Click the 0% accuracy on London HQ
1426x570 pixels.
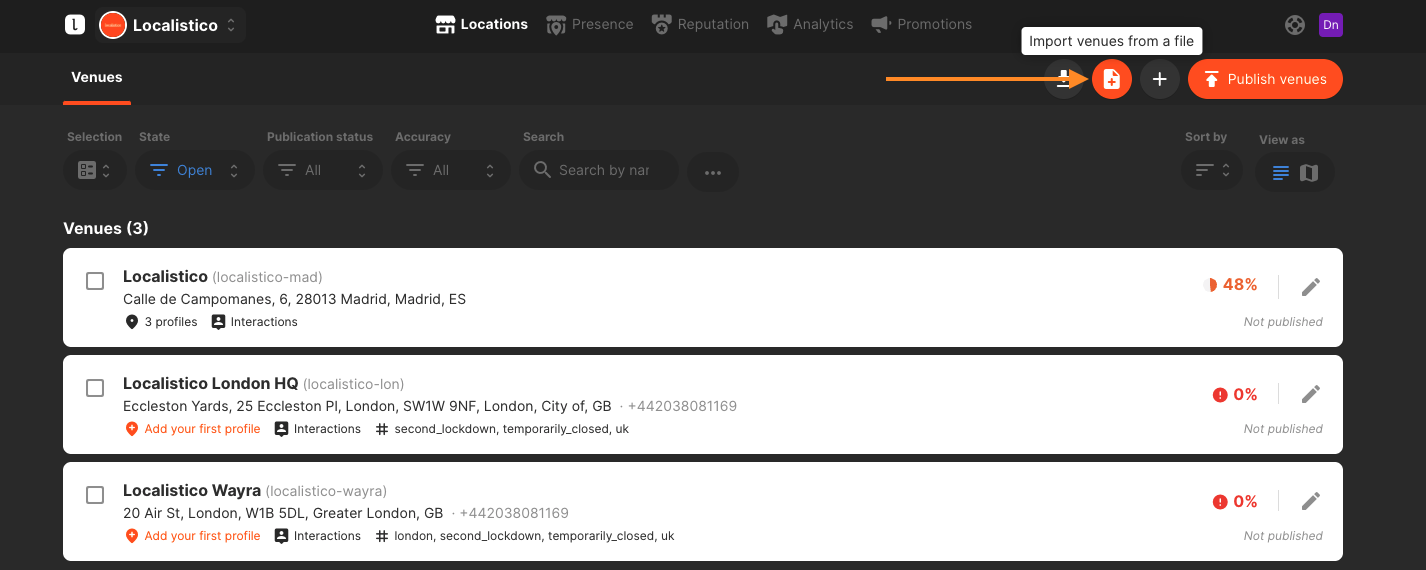pos(1235,395)
